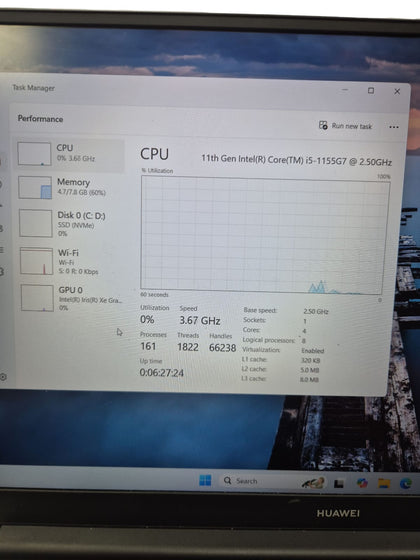Click the Performance page heading
The width and height of the screenshot is (420, 560).
point(40,119)
